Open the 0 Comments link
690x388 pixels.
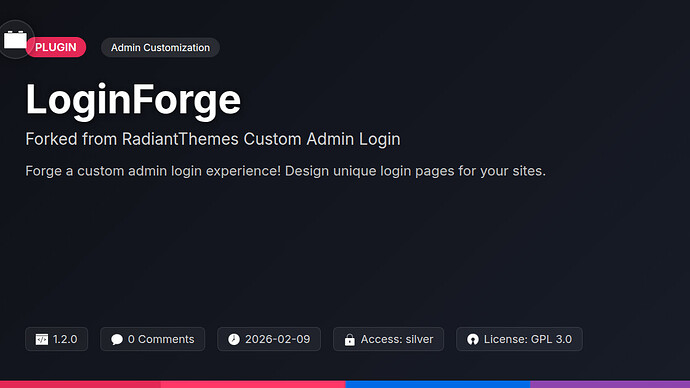[153, 339]
